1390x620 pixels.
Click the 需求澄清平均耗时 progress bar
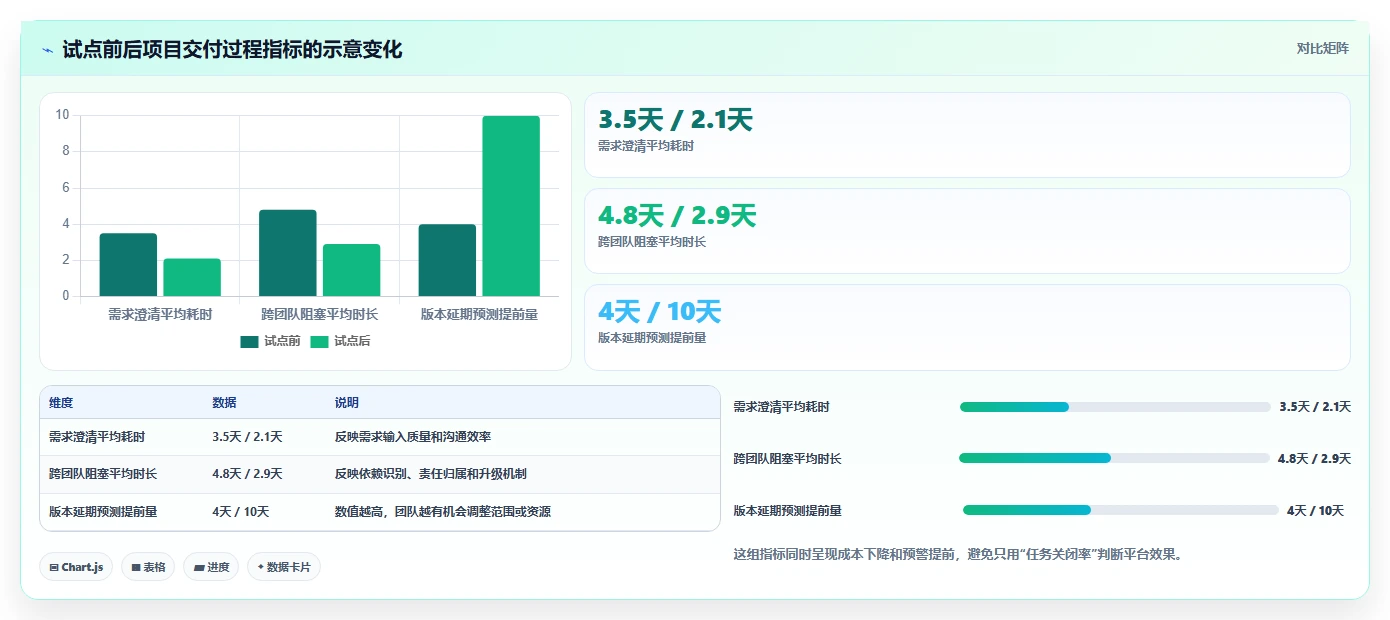coord(1115,407)
